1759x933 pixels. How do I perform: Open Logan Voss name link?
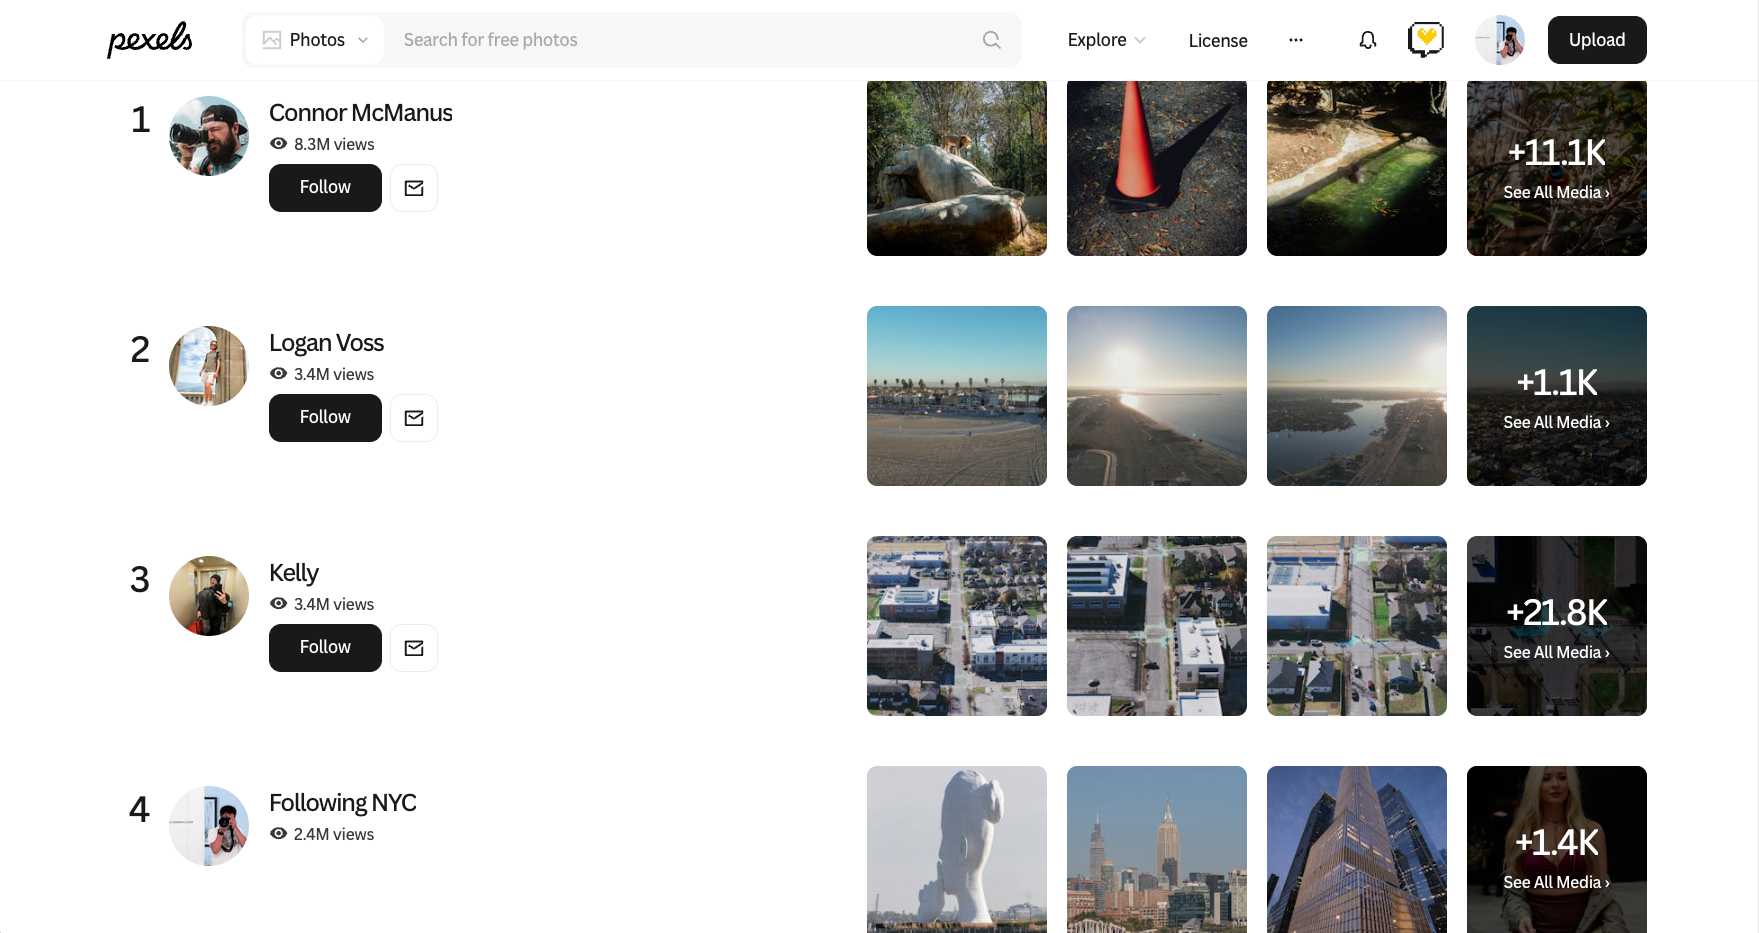point(326,343)
